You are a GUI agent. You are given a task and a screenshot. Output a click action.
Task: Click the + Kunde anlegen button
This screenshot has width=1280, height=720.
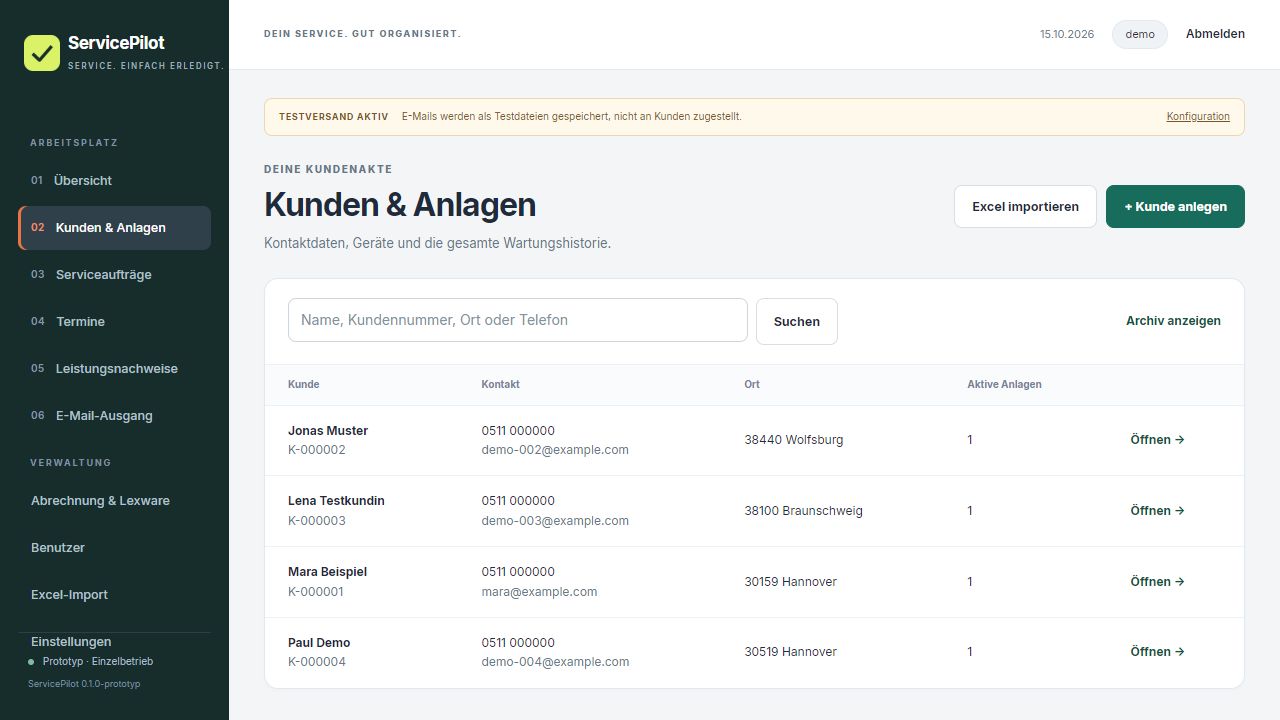1175,207
